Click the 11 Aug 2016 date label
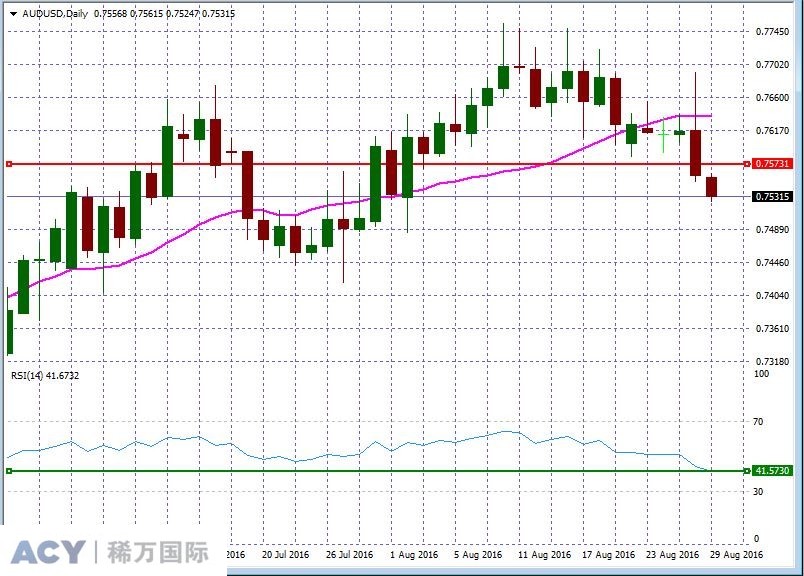 click(x=544, y=554)
